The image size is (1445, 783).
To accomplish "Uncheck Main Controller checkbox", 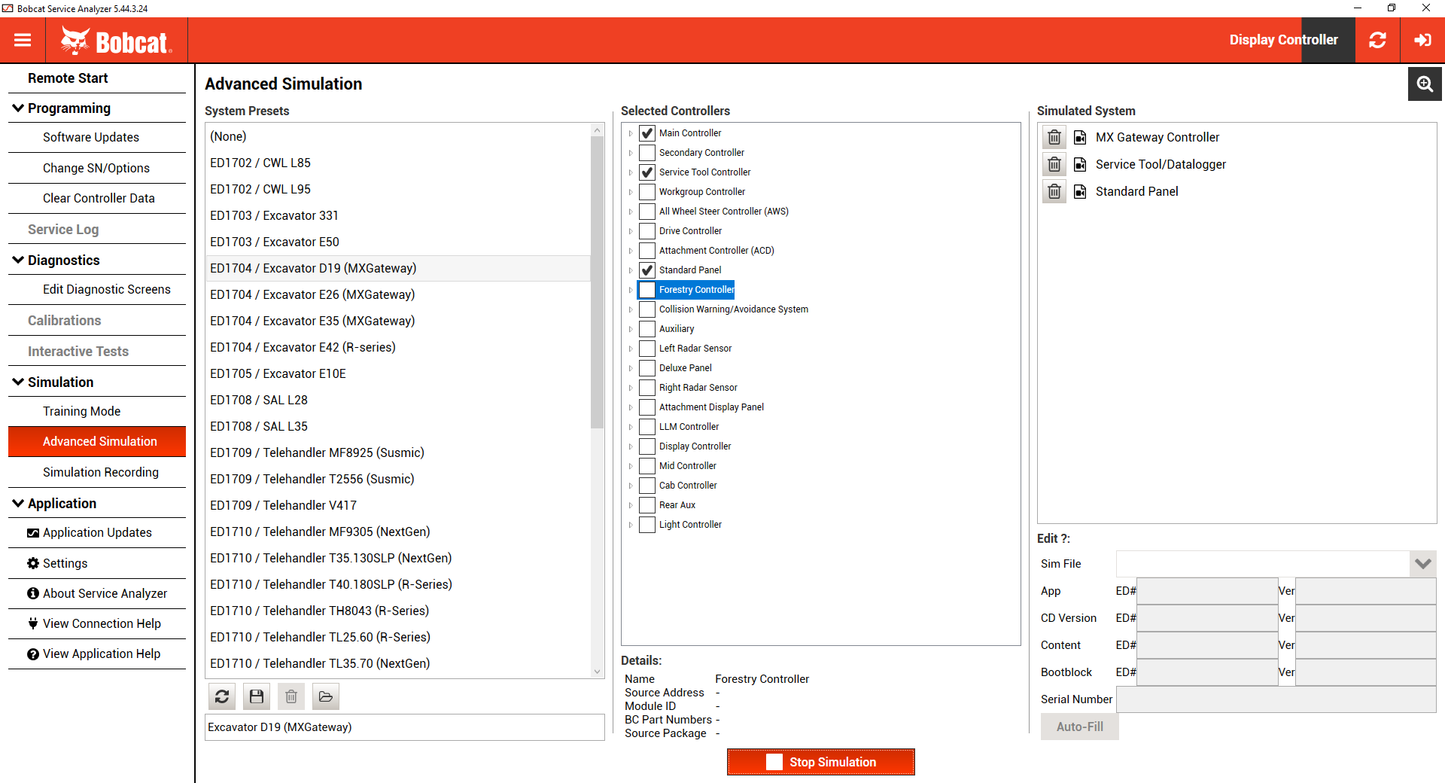I will [647, 133].
